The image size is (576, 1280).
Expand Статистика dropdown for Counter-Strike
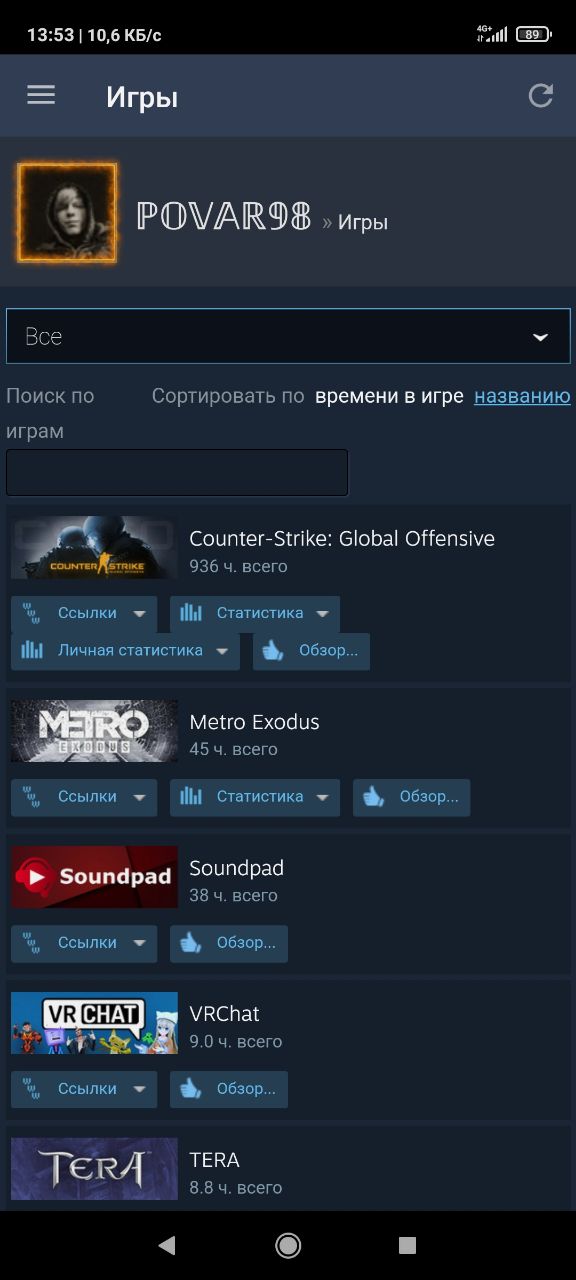255,614
